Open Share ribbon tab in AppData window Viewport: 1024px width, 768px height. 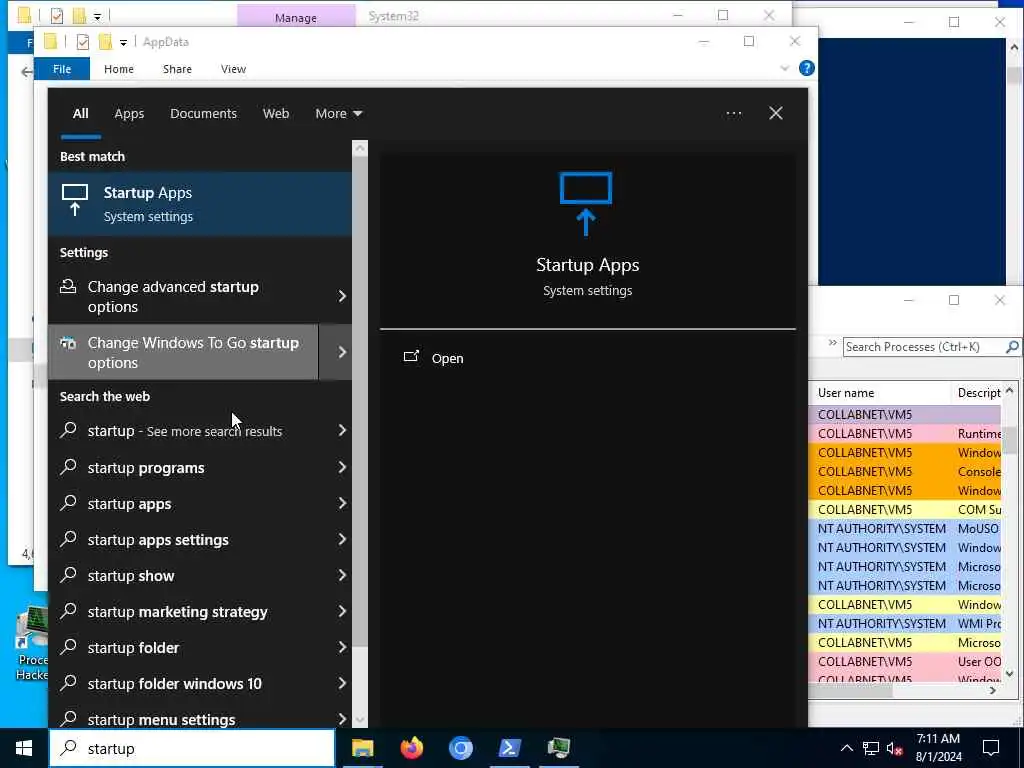pos(177,69)
